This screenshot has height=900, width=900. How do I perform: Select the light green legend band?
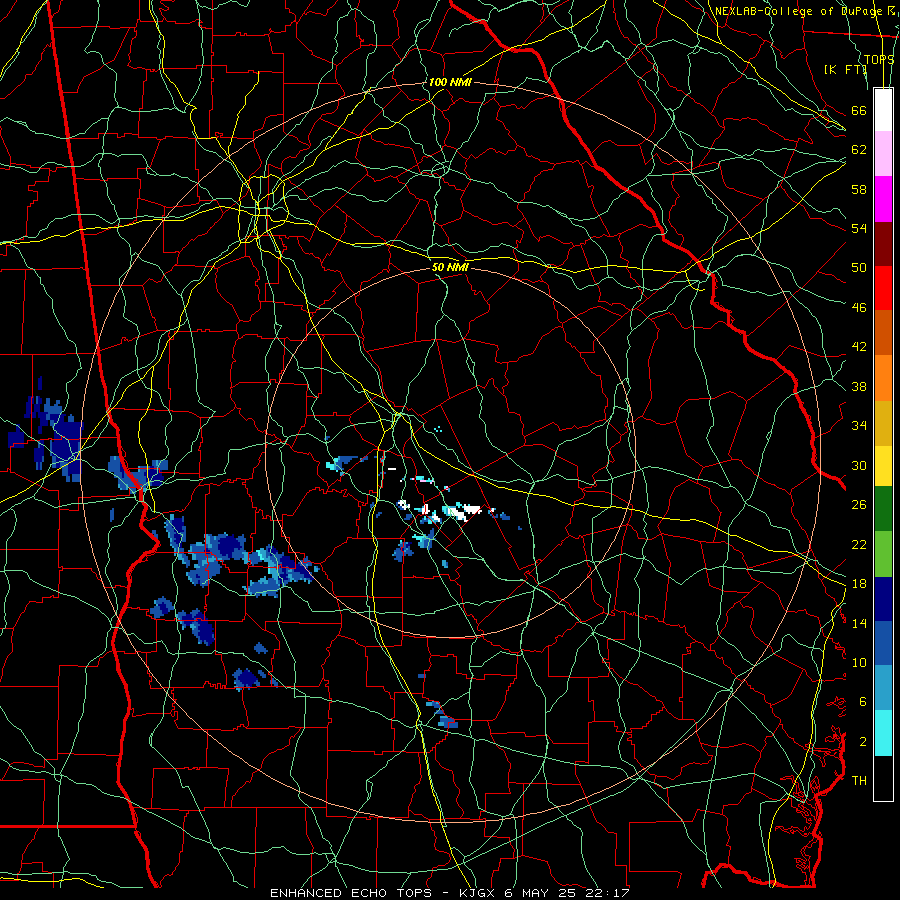(883, 554)
